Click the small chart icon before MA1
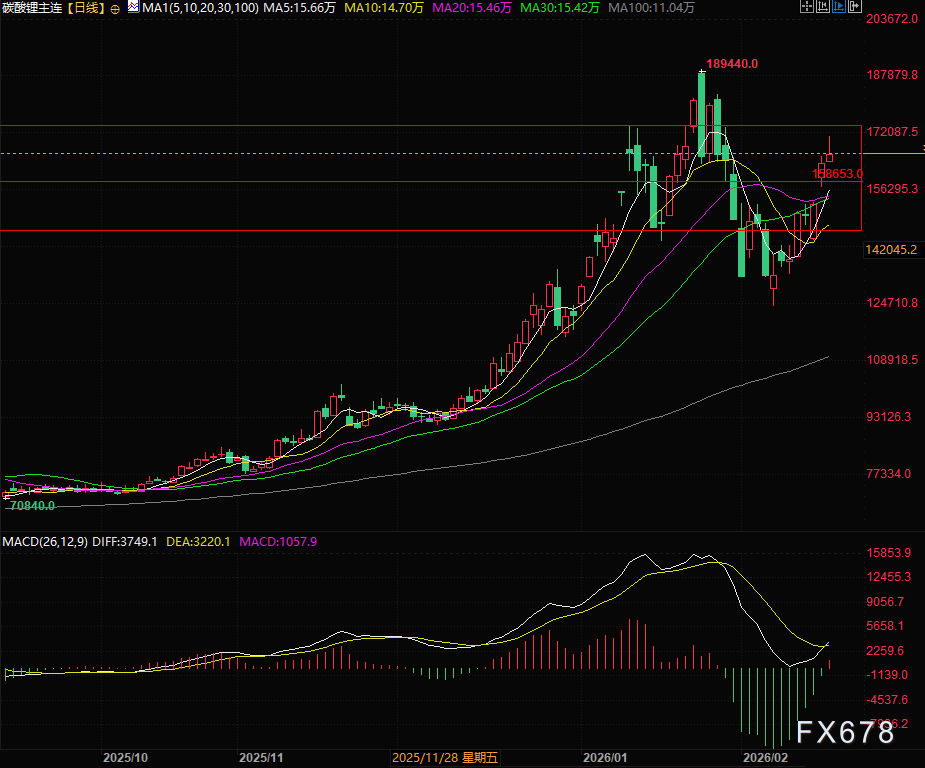Screen dimensions: 925x768 133,8
